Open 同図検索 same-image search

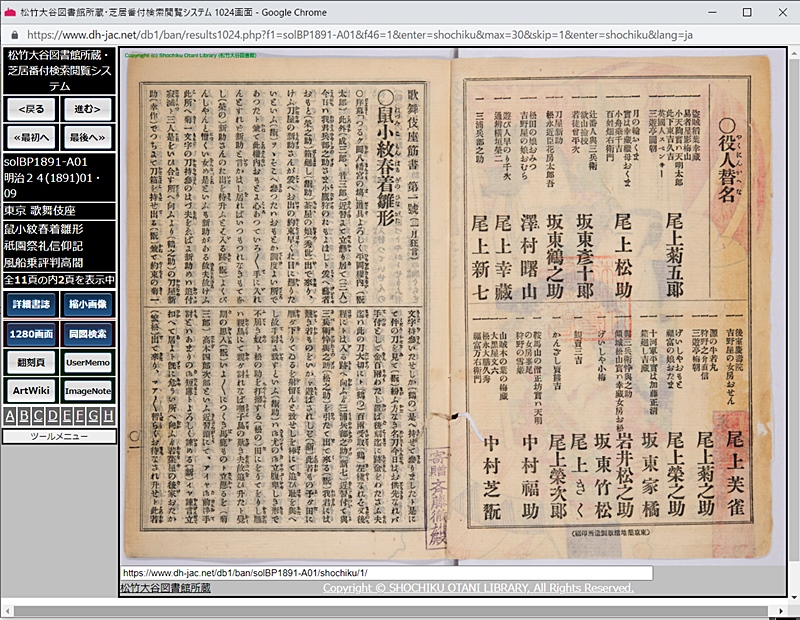(x=88, y=333)
